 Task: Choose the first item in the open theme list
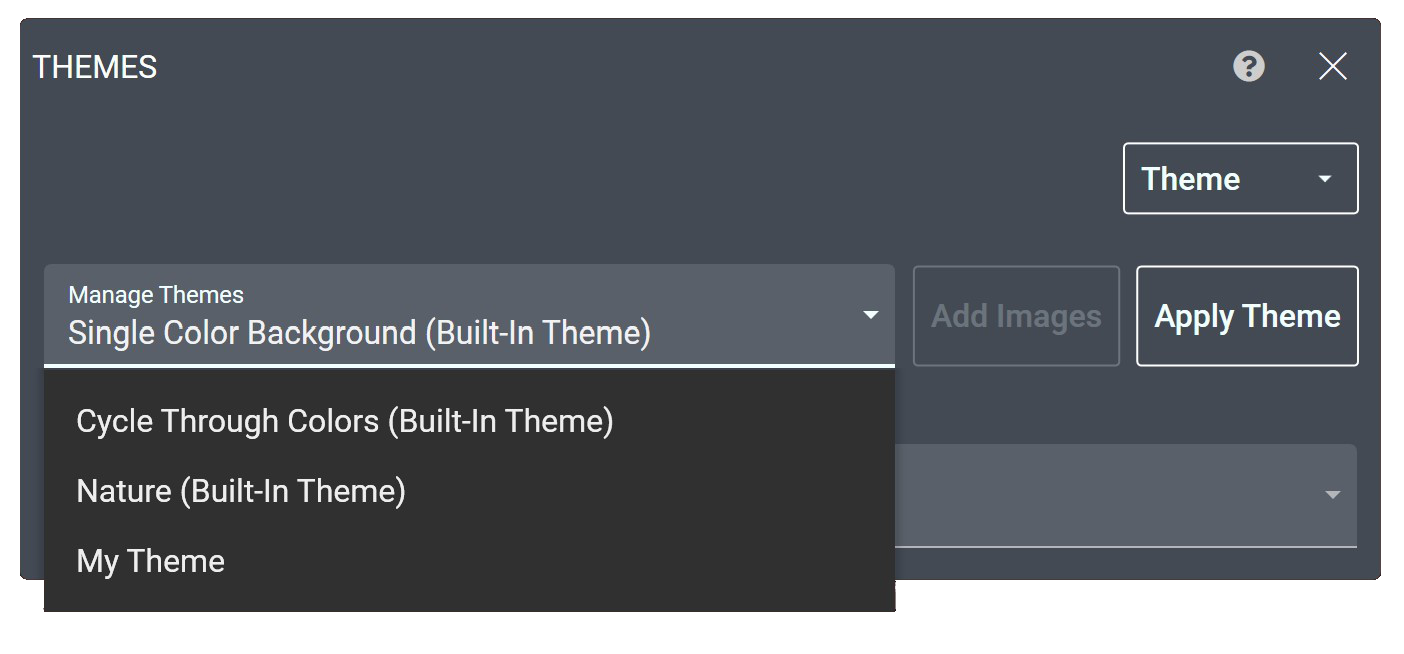tap(344, 421)
